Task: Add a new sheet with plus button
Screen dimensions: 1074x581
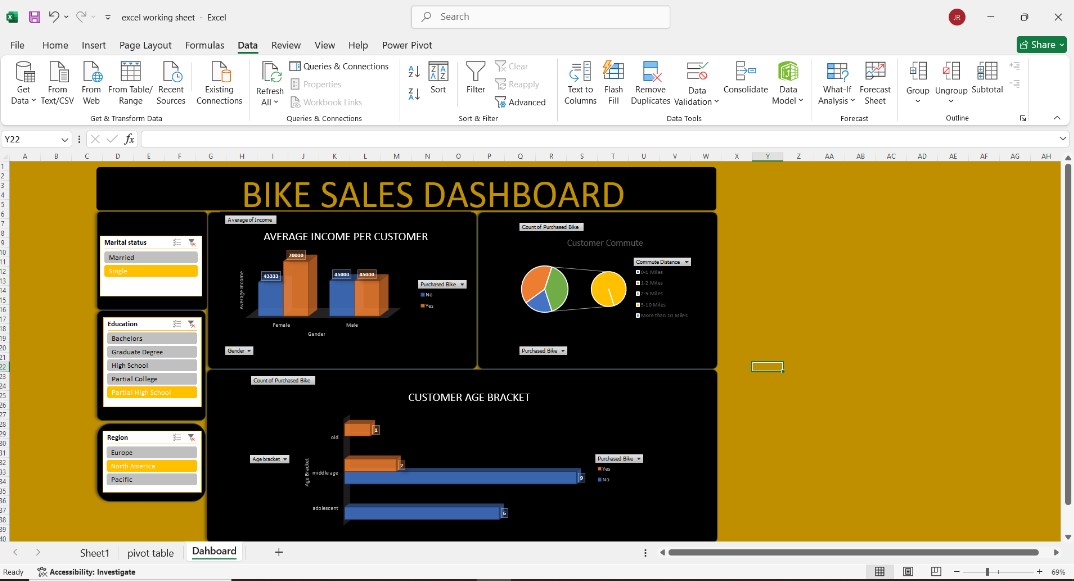Action: coord(279,552)
